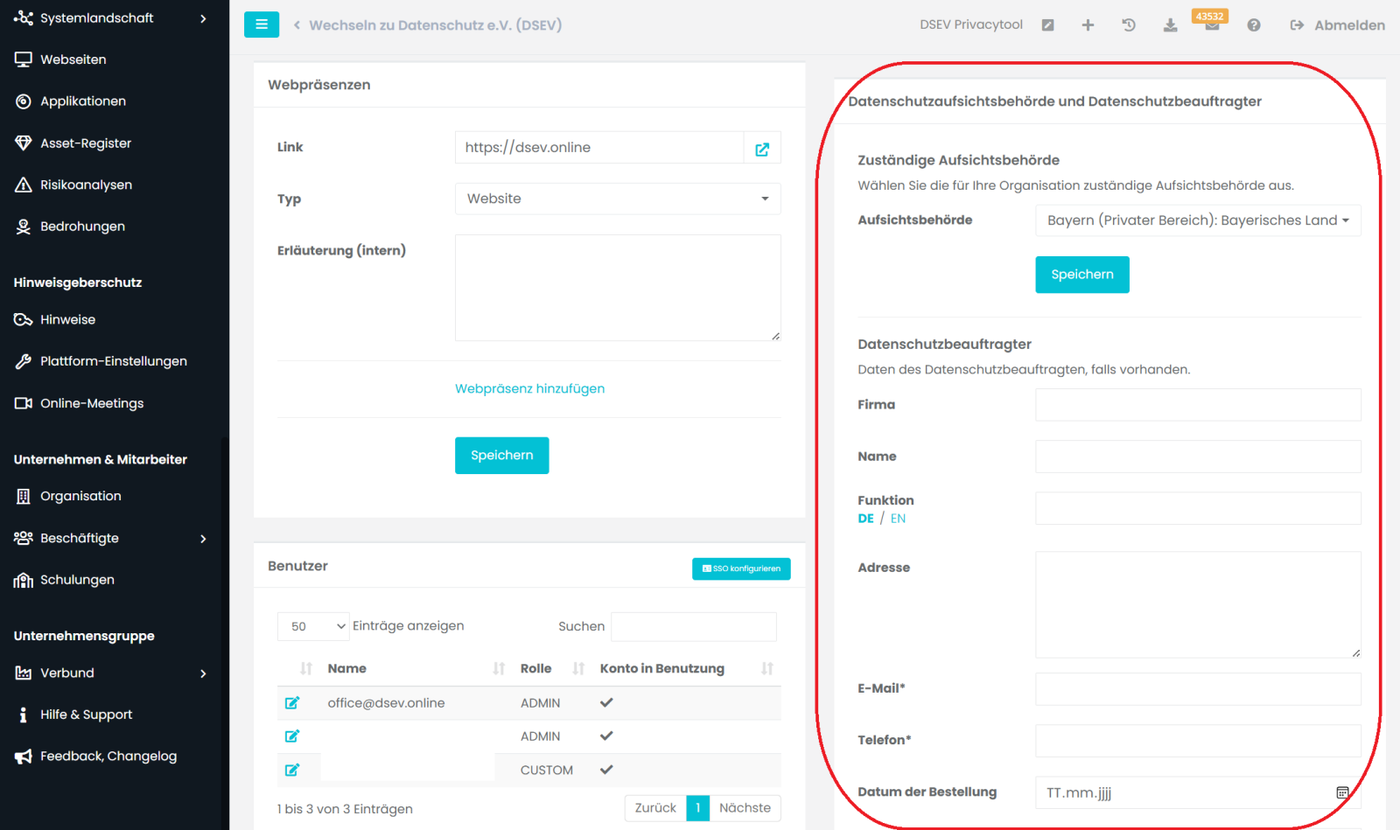Click into the Suchen field for users
This screenshot has width=1400, height=830.
point(693,626)
